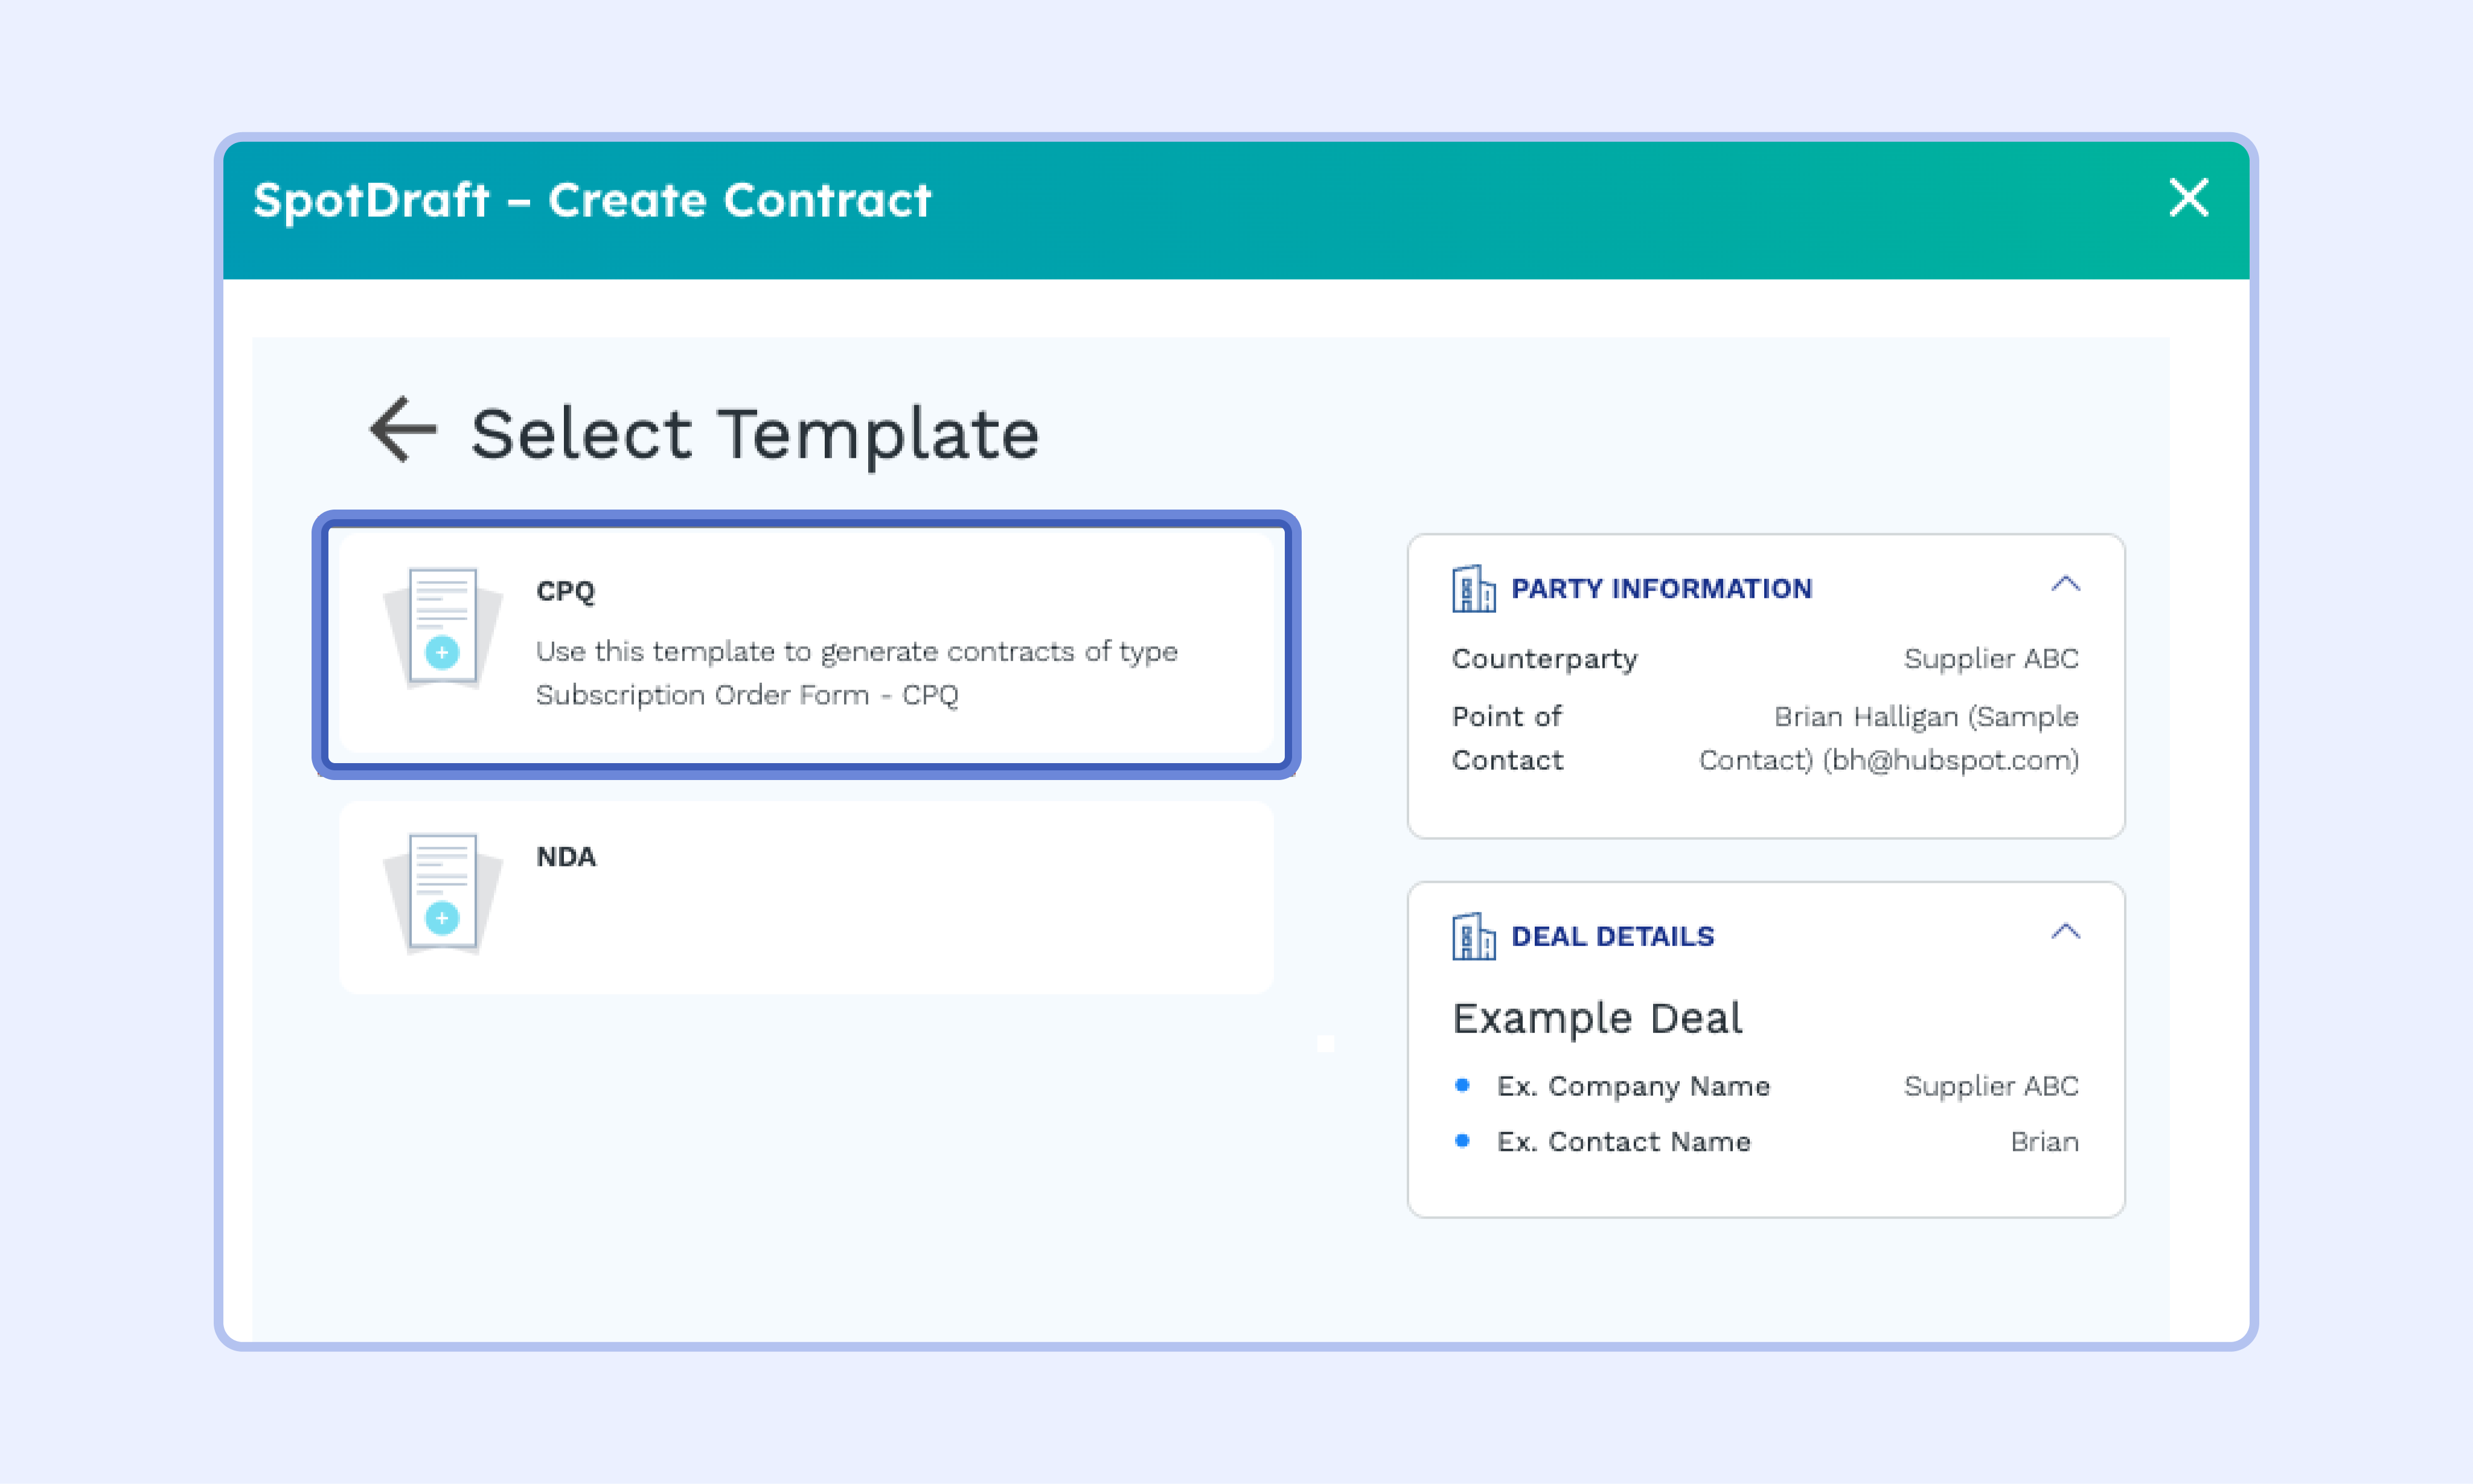
Task: Collapse the Deal Details section
Action: click(x=2065, y=933)
